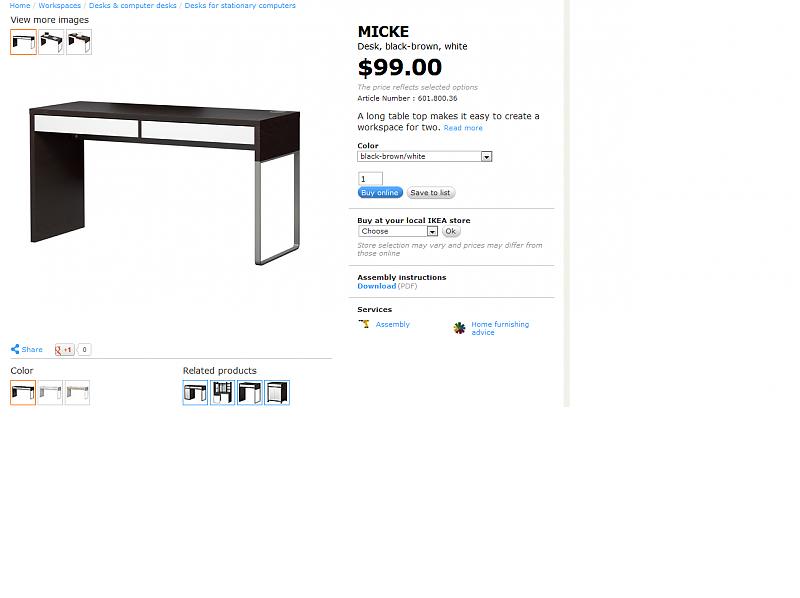Screen dimensions: 800x598
Task: Open the Workspaces breadcrumb link
Action: point(60,6)
